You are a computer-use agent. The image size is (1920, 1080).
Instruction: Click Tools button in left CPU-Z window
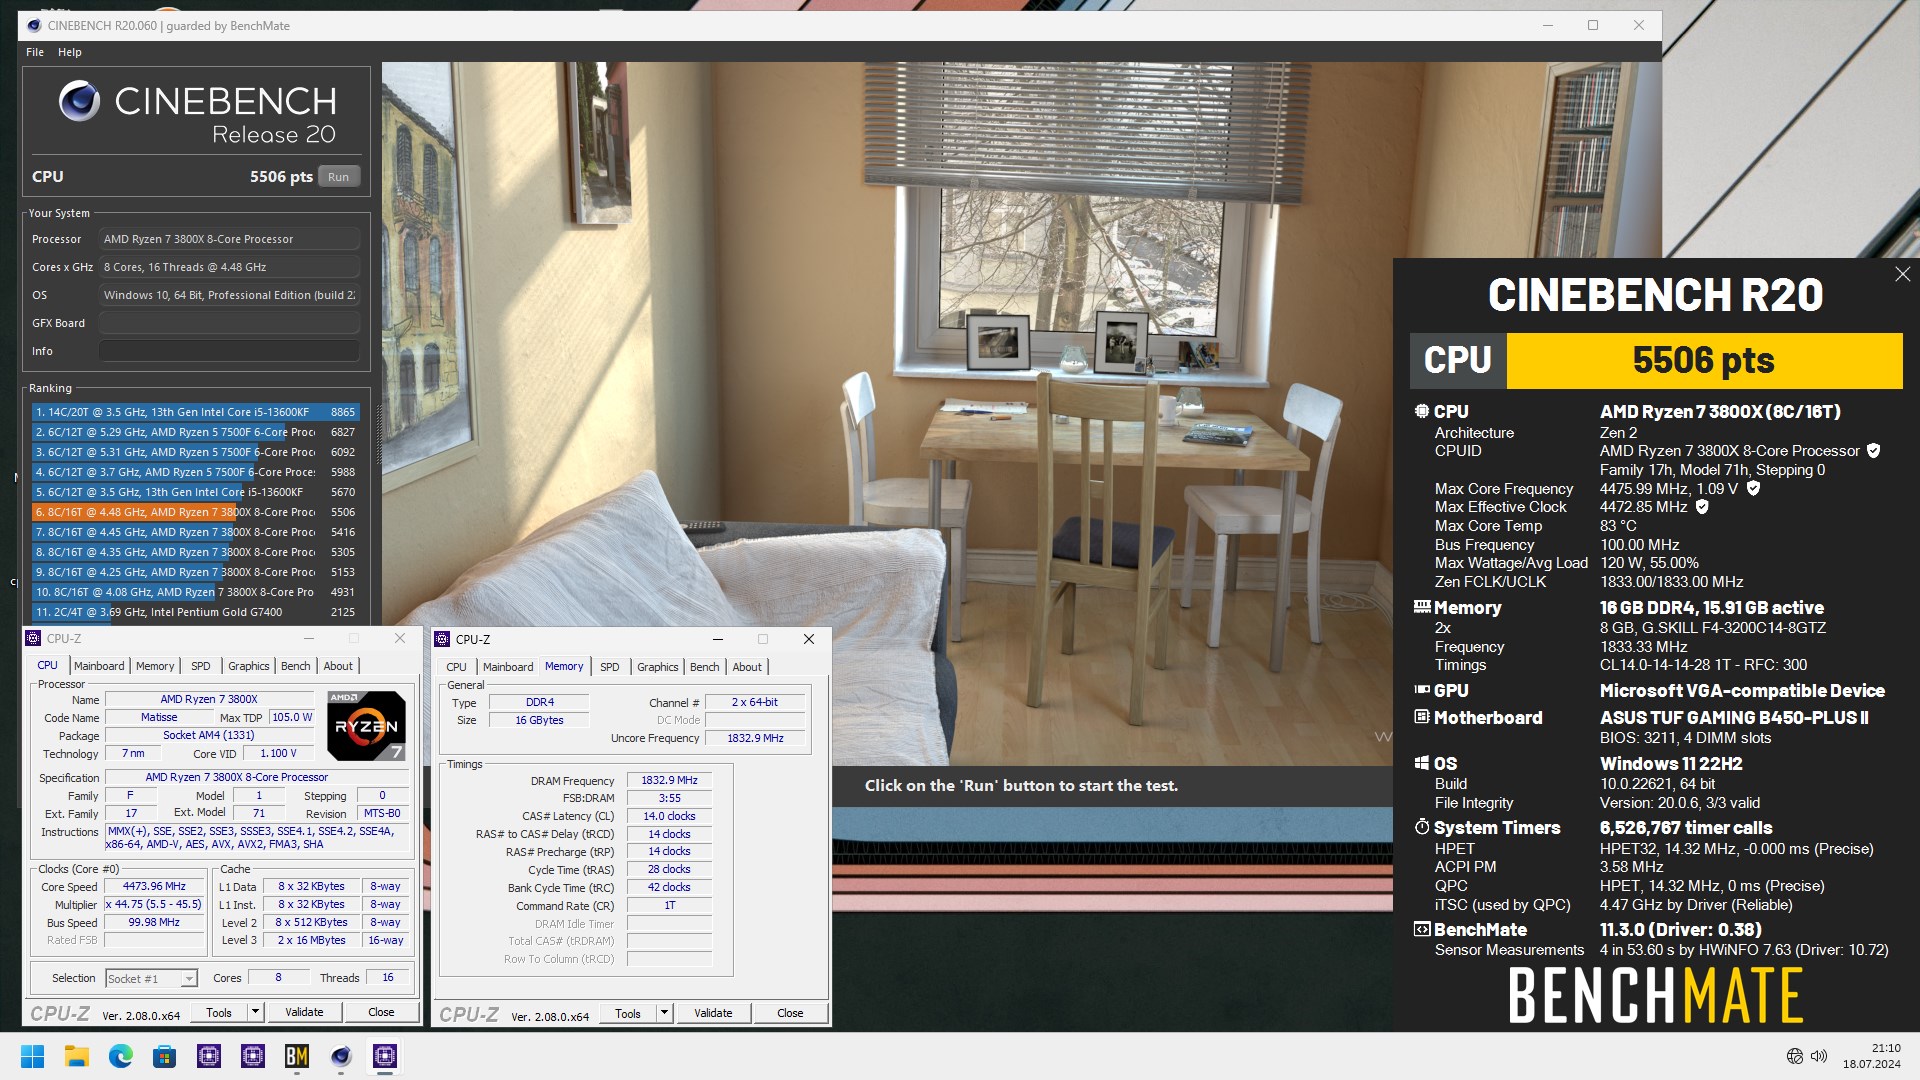tap(218, 1013)
